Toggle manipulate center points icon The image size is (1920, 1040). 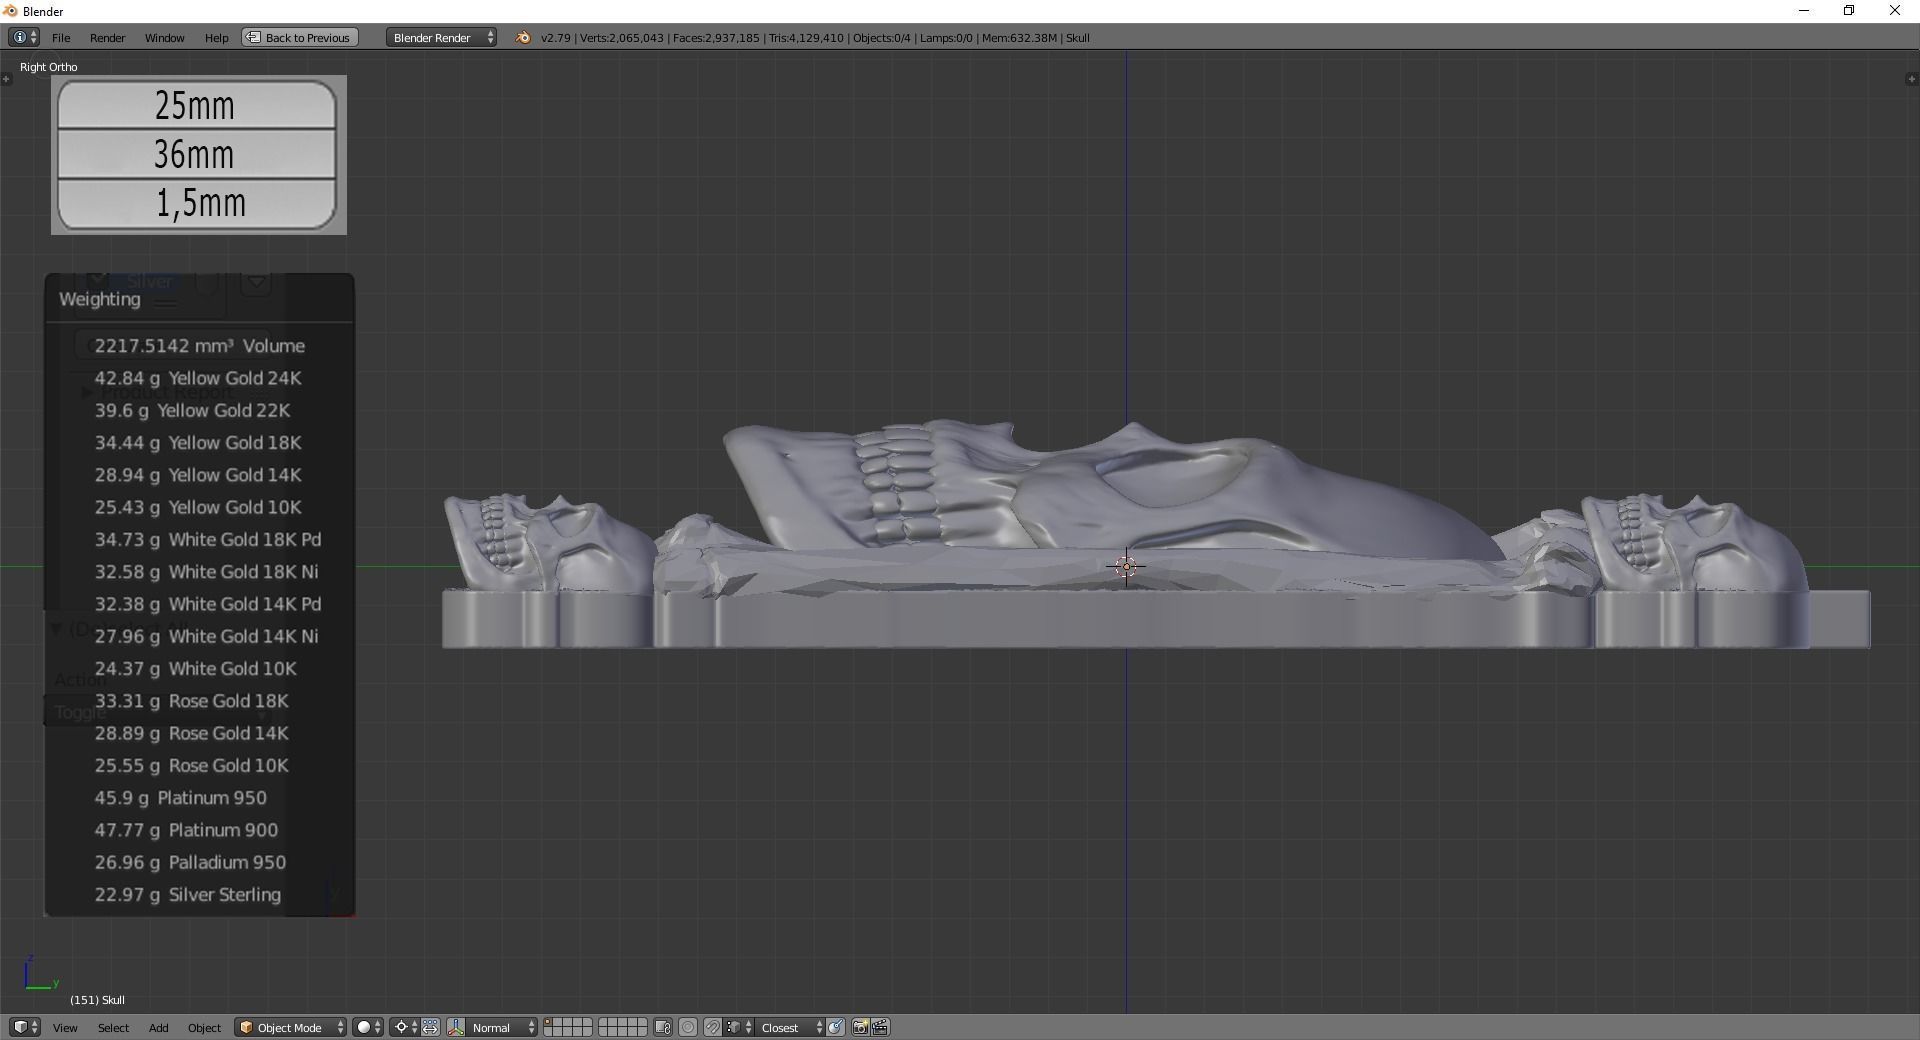click(x=430, y=1027)
